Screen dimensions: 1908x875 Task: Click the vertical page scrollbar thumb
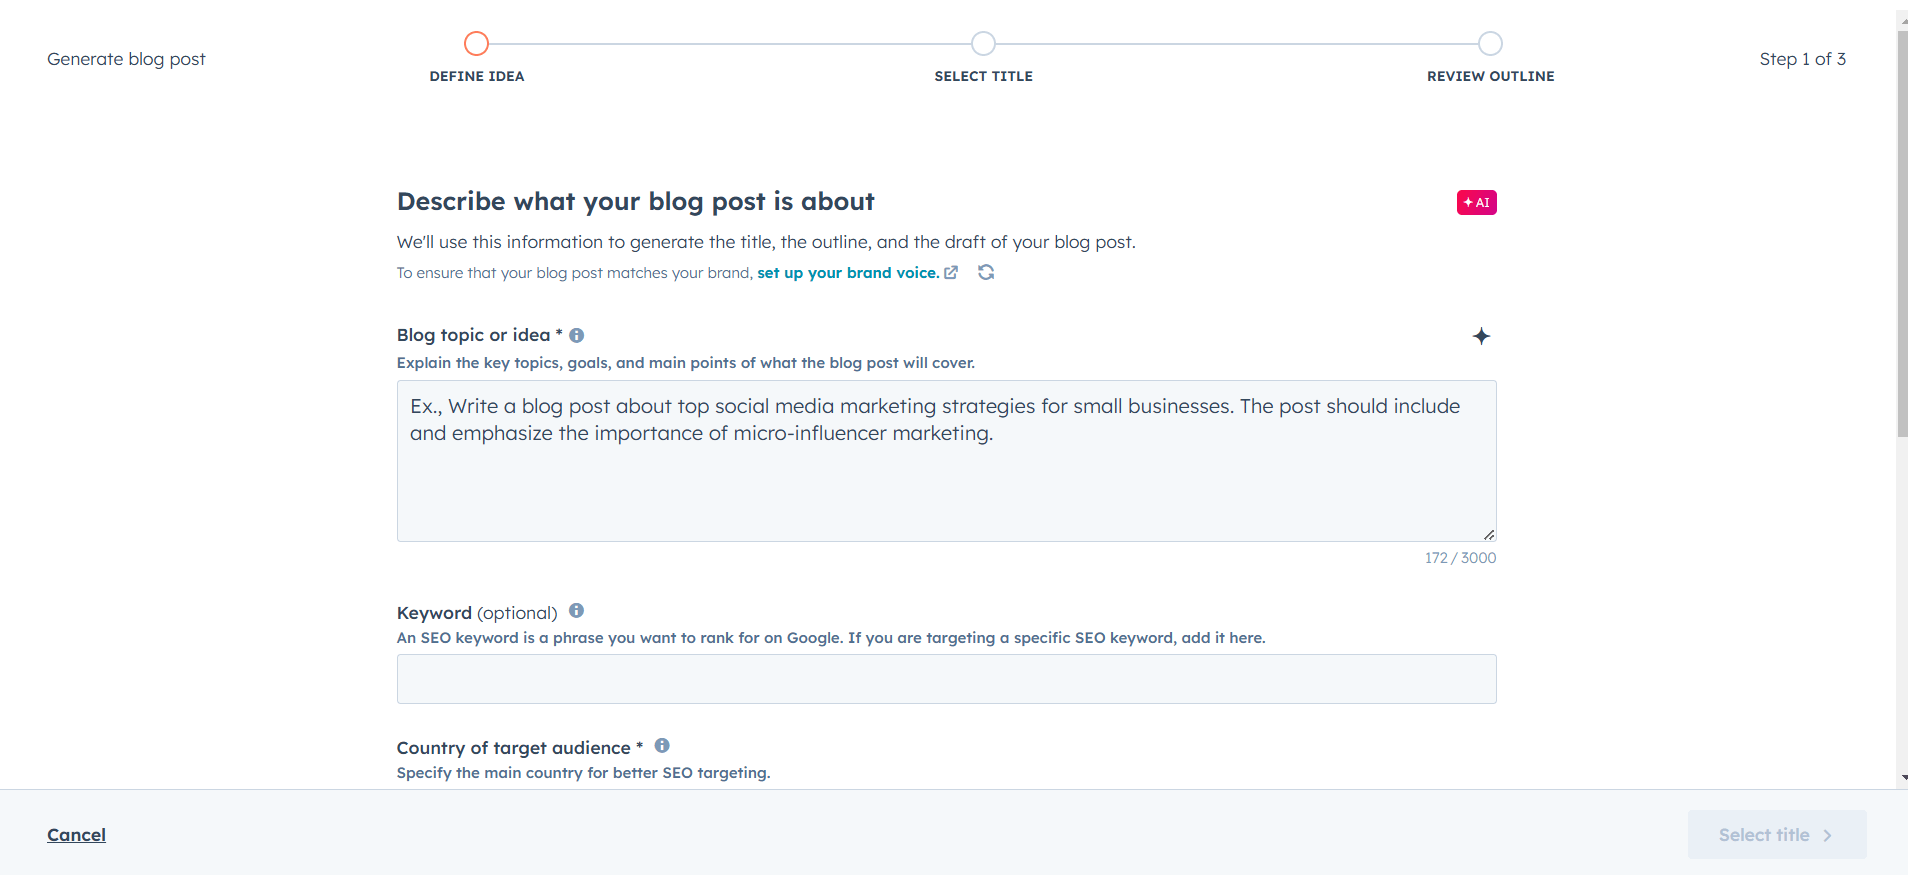click(1902, 233)
